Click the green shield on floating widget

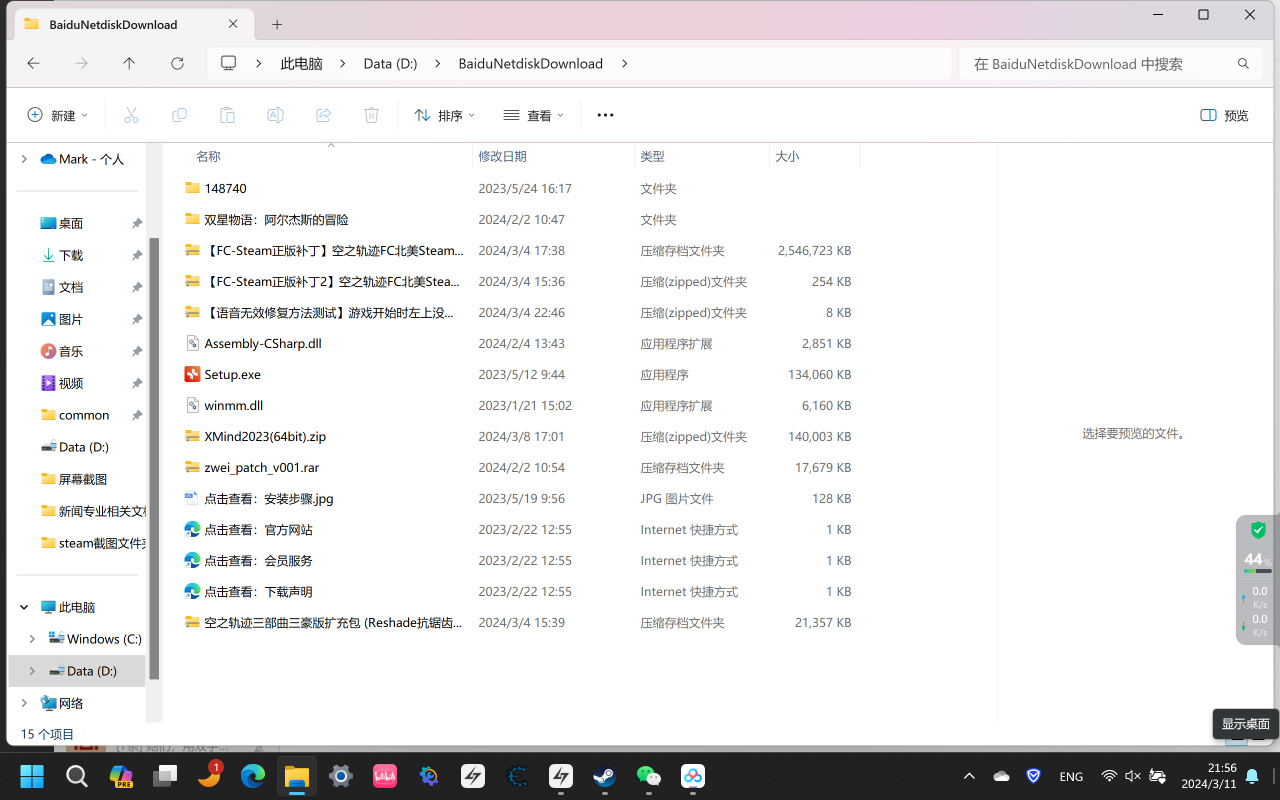pyautogui.click(x=1258, y=530)
